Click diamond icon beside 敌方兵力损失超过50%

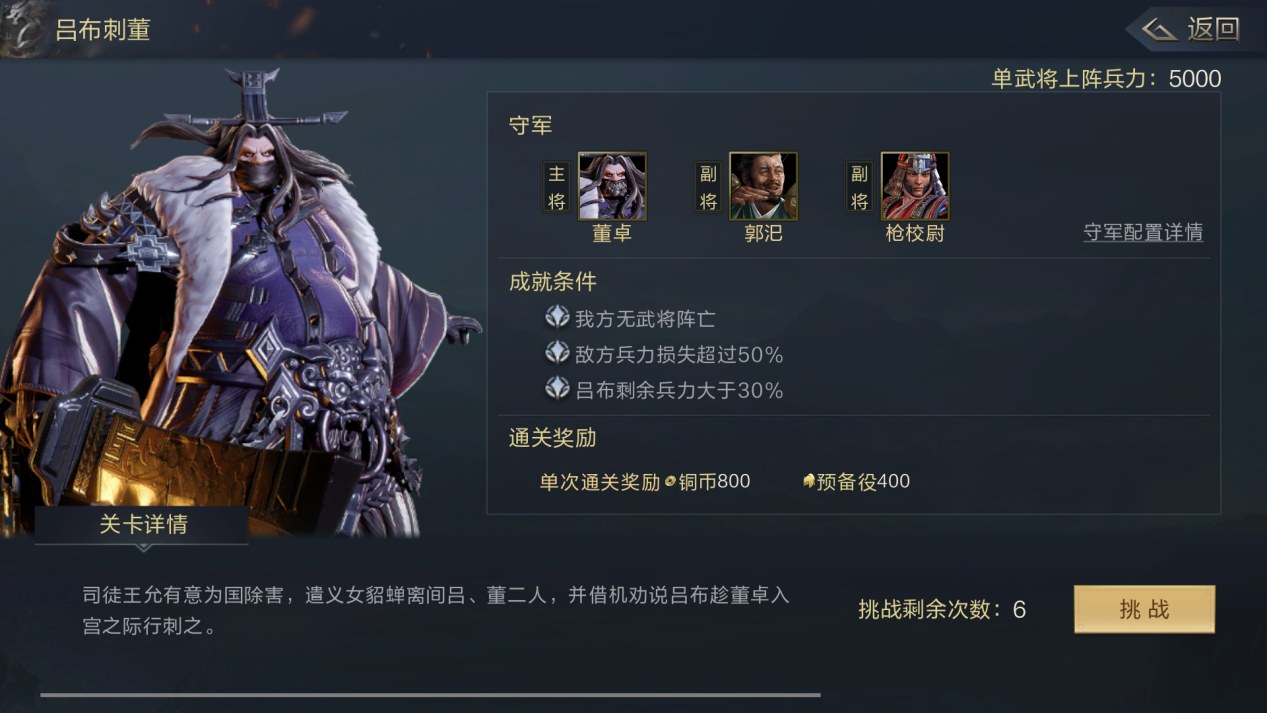click(557, 353)
